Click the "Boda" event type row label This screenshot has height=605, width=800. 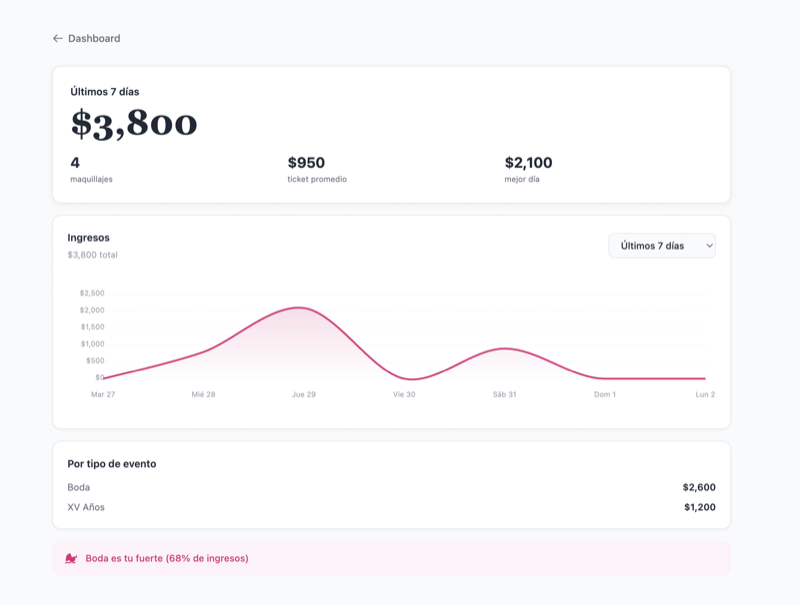coord(79,487)
